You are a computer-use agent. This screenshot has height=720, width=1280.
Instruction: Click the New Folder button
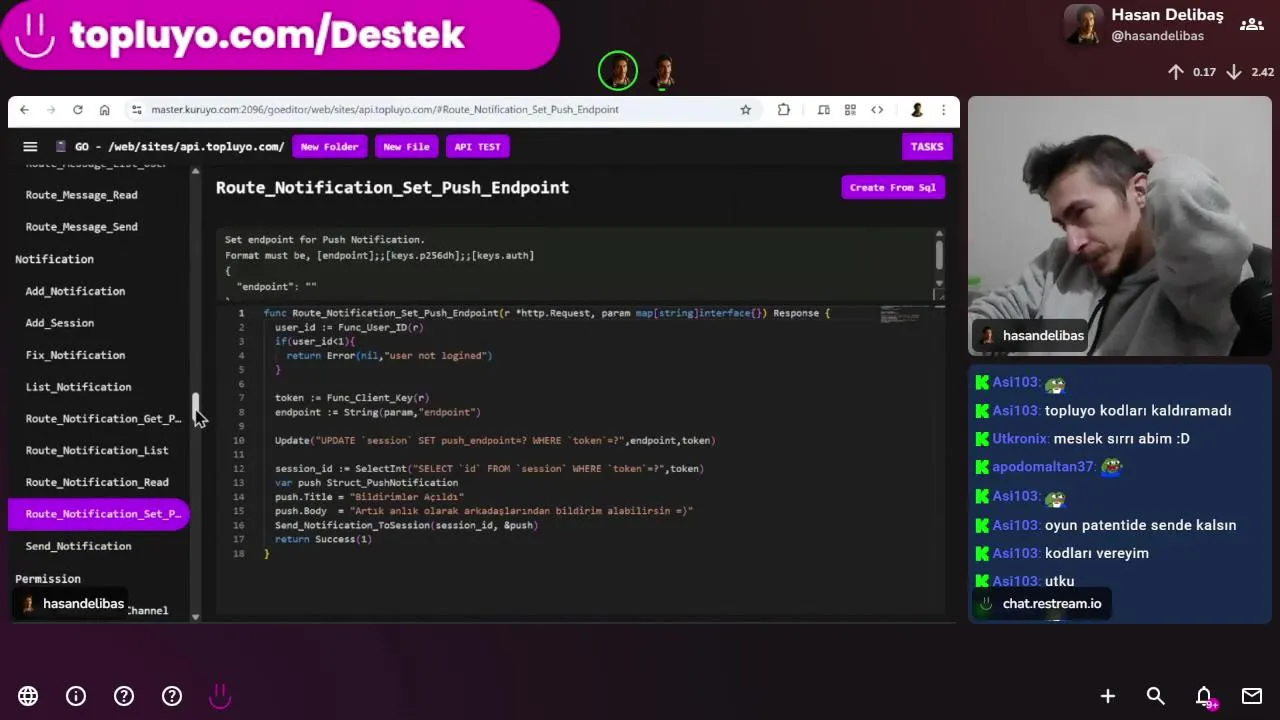(329, 147)
